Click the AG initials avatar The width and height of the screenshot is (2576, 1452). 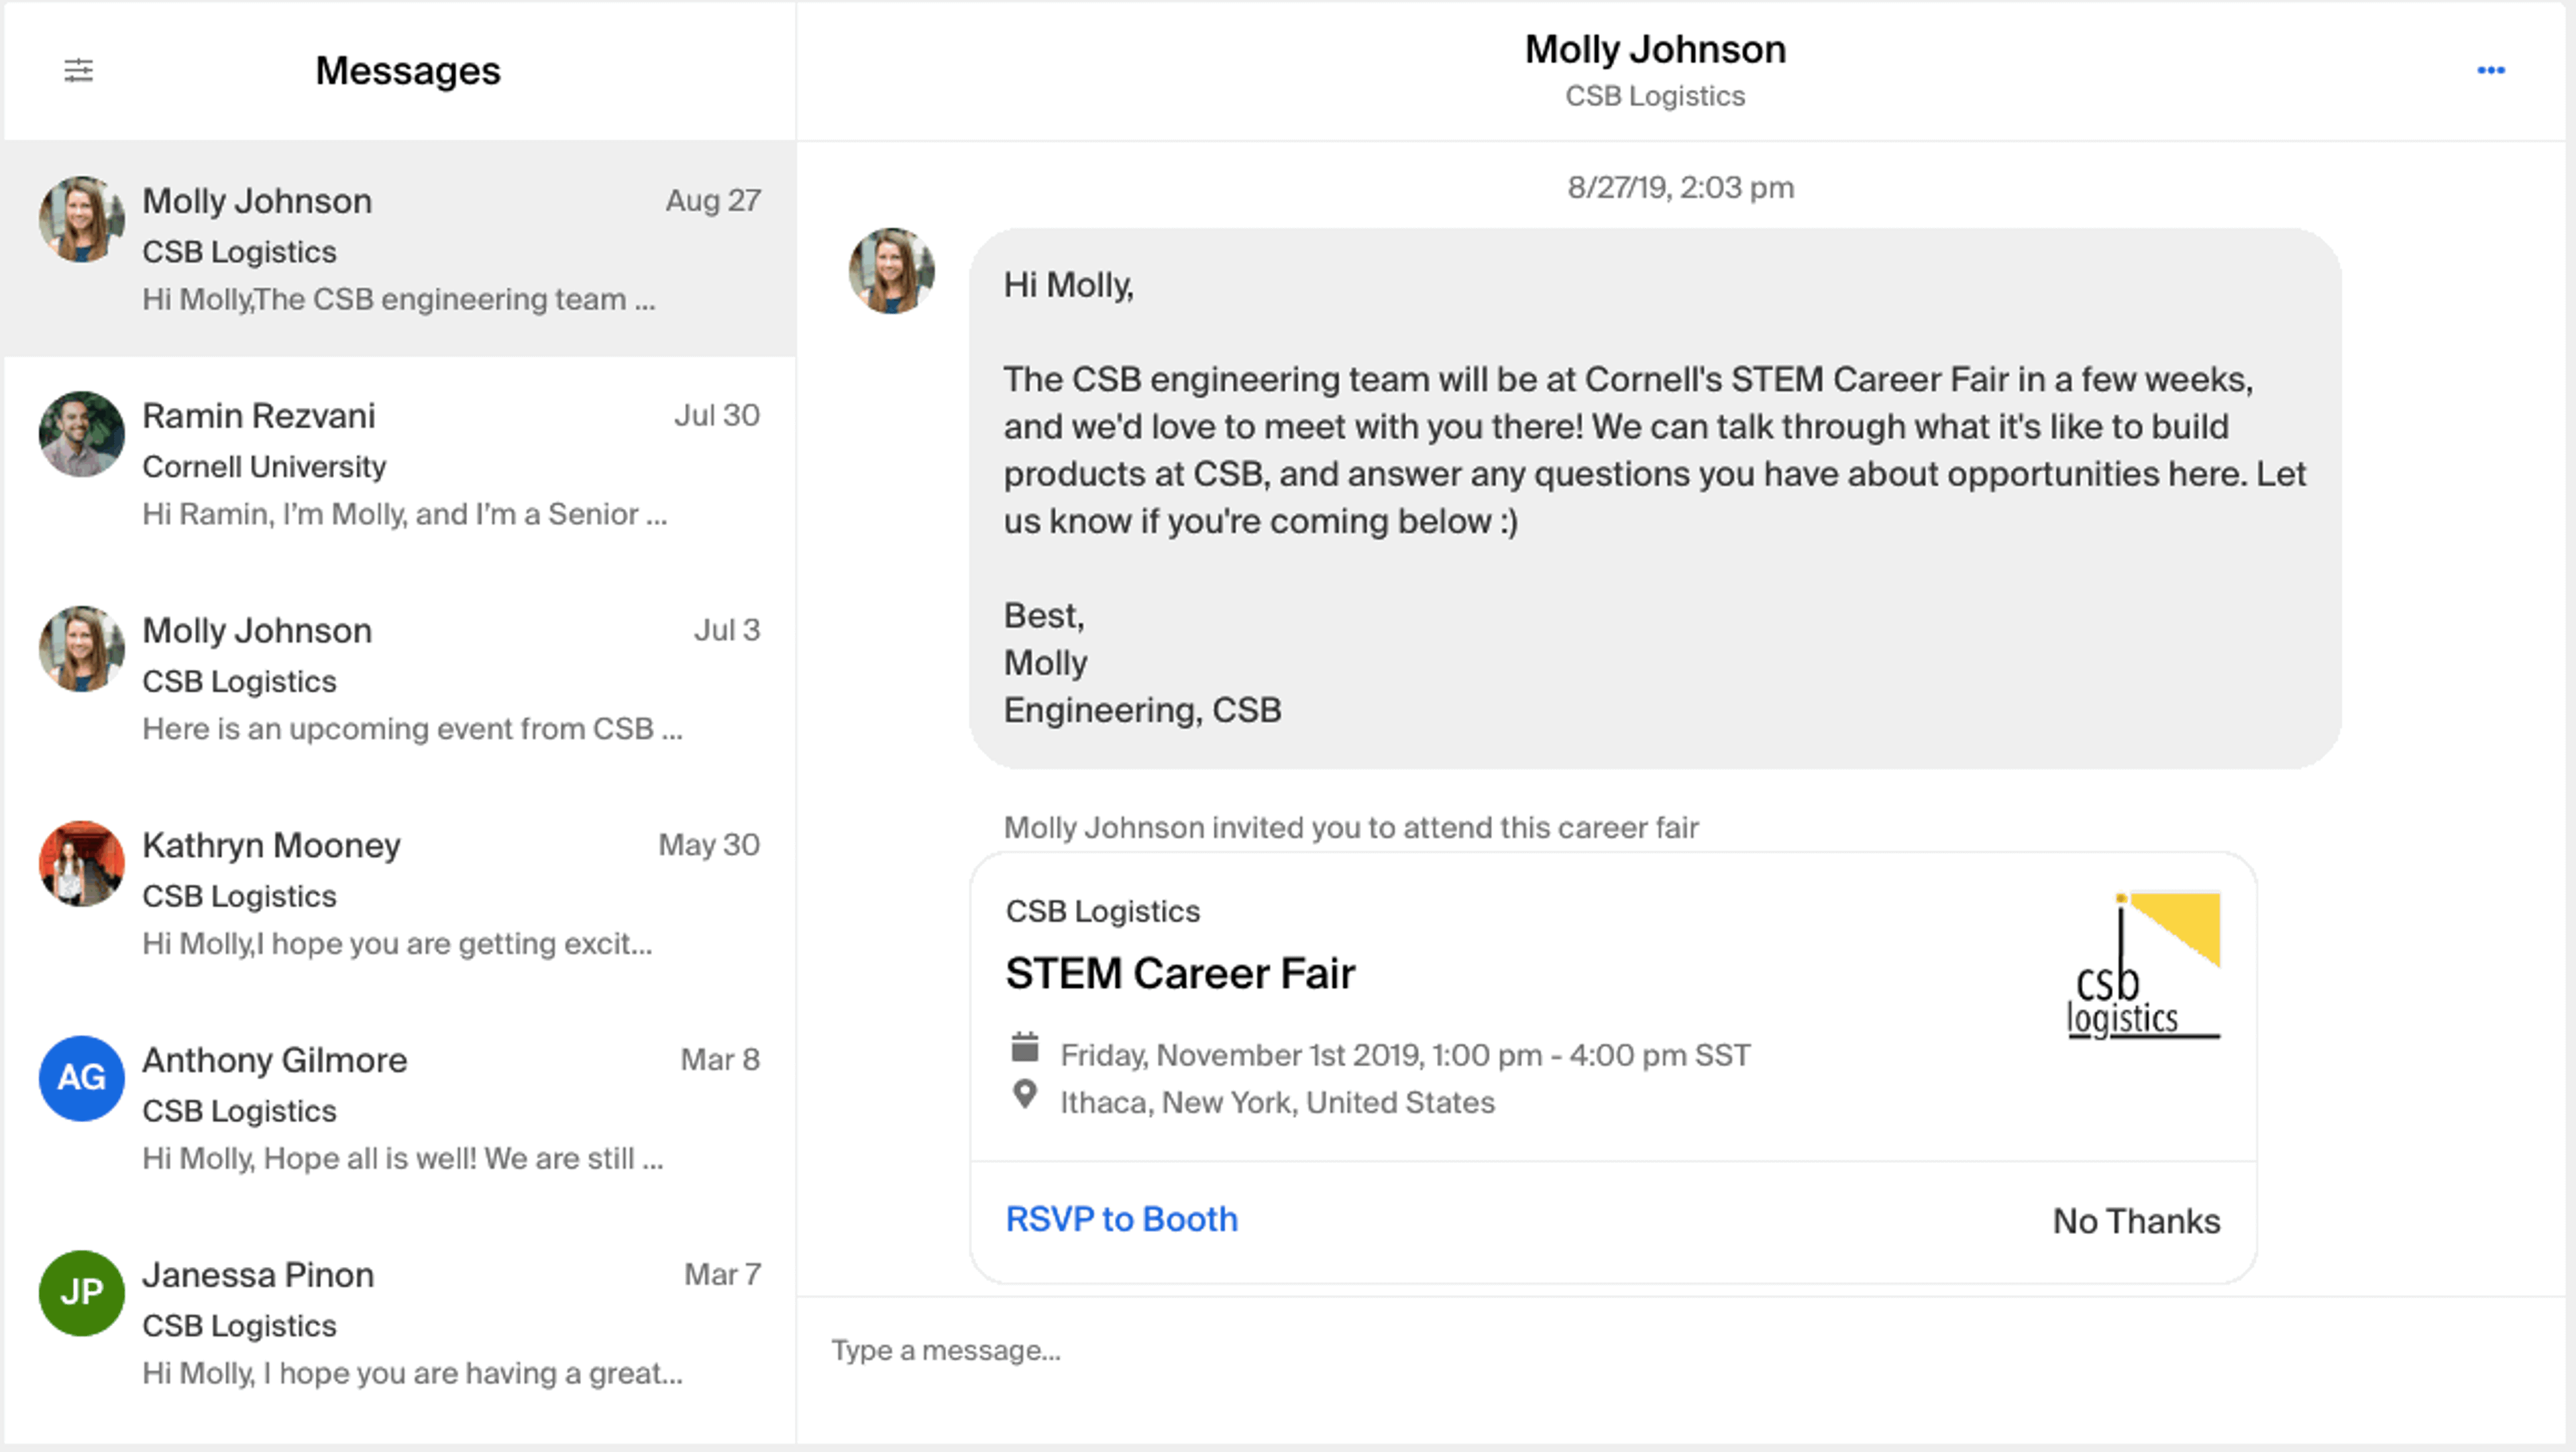point(81,1078)
